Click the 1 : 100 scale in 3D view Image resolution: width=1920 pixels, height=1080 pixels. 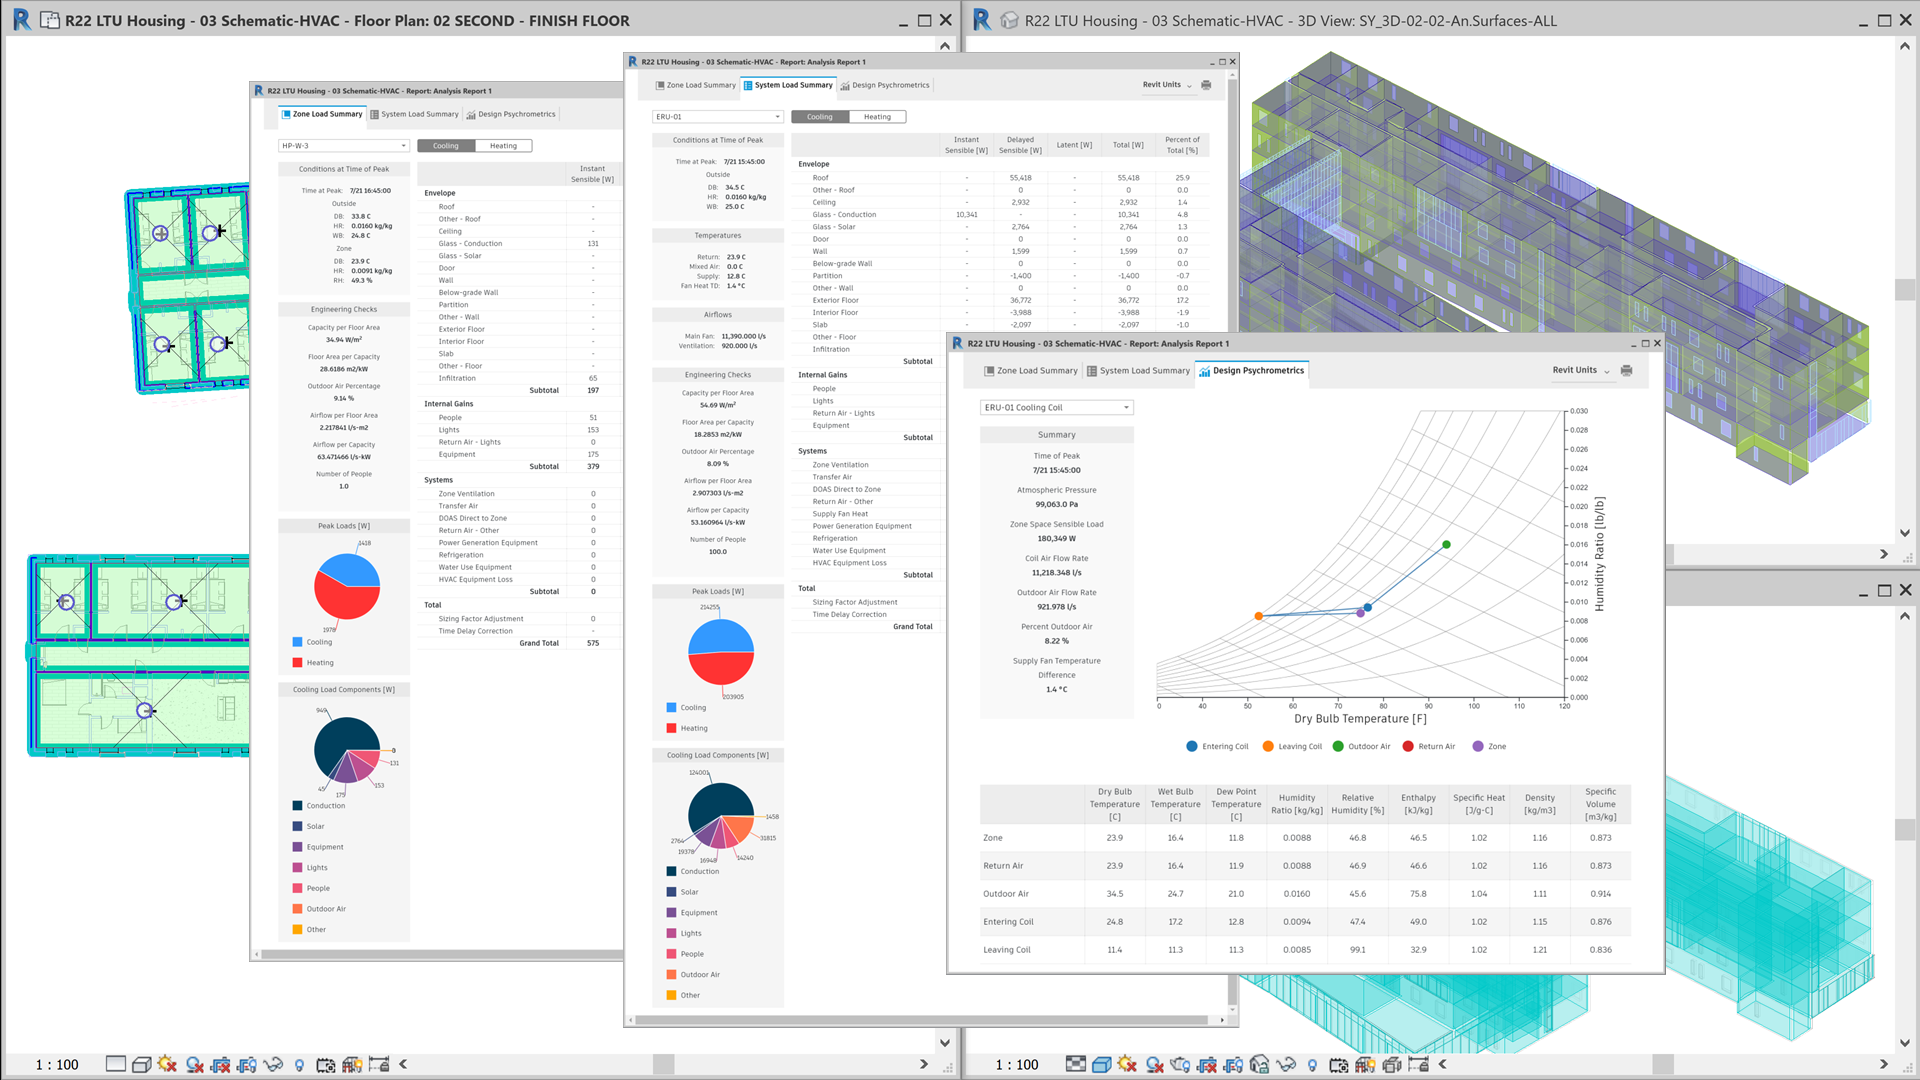1016,1065
